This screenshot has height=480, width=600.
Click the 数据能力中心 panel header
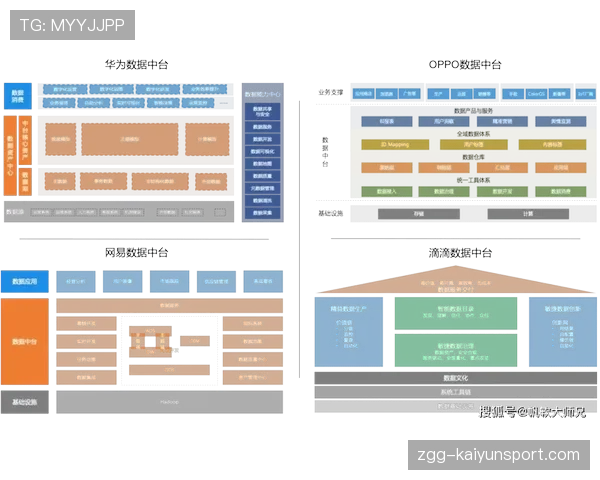[x=262, y=94]
